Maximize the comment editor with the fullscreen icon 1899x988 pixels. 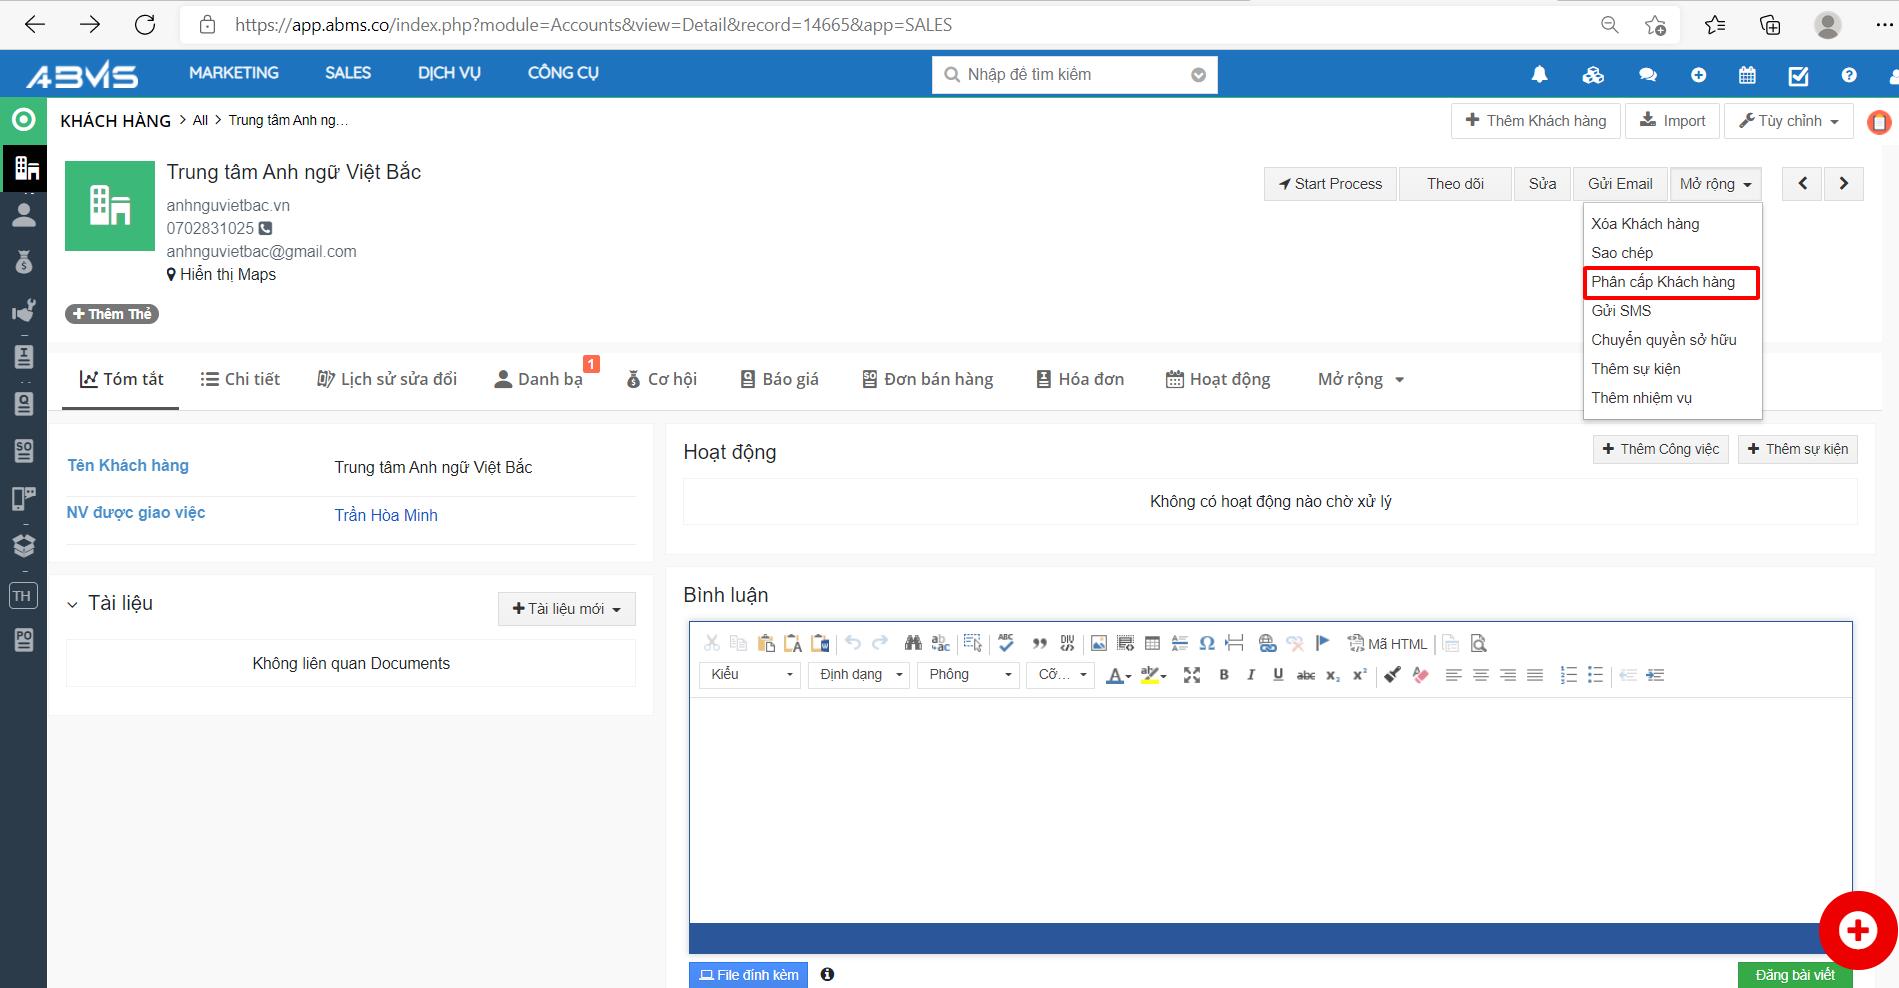pyautogui.click(x=1191, y=675)
